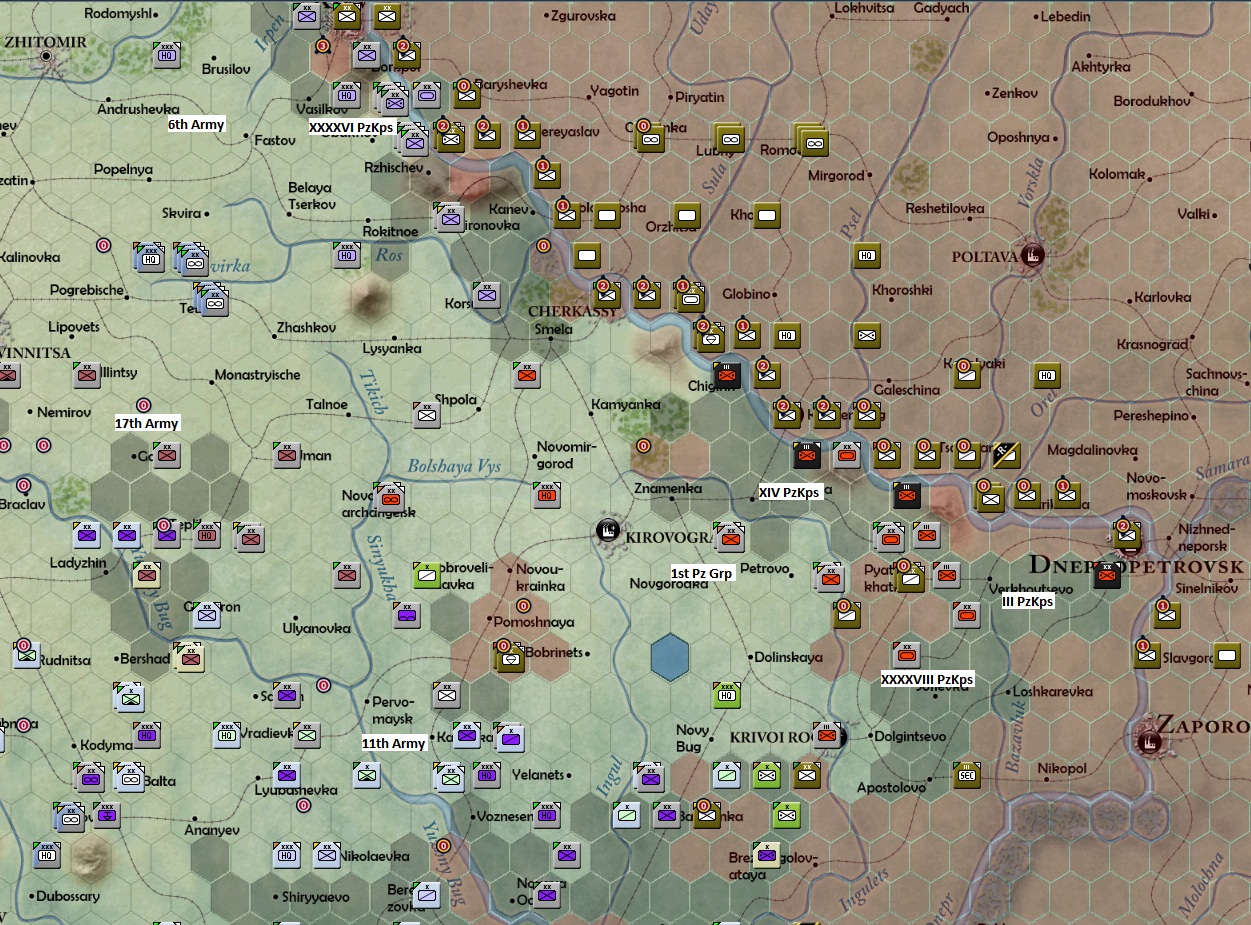The image size is (1251, 925).
Task: Click the '11th Army' label
Action: pyautogui.click(x=394, y=744)
